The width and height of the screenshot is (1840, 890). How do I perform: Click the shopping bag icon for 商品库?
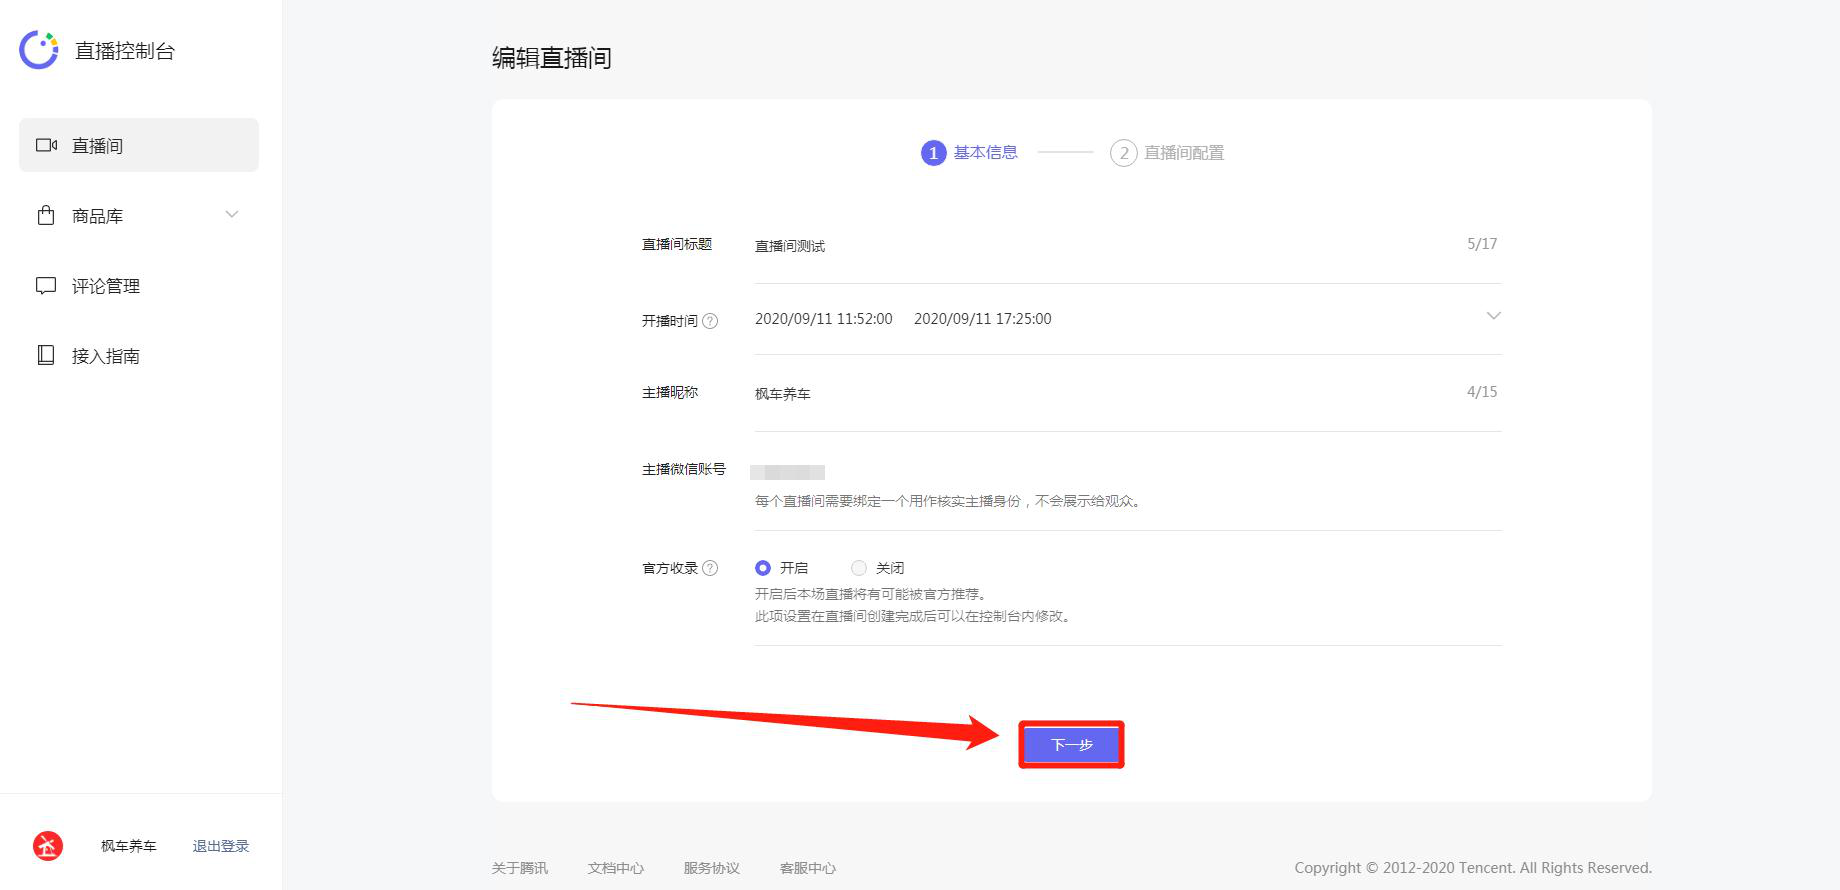click(x=46, y=215)
